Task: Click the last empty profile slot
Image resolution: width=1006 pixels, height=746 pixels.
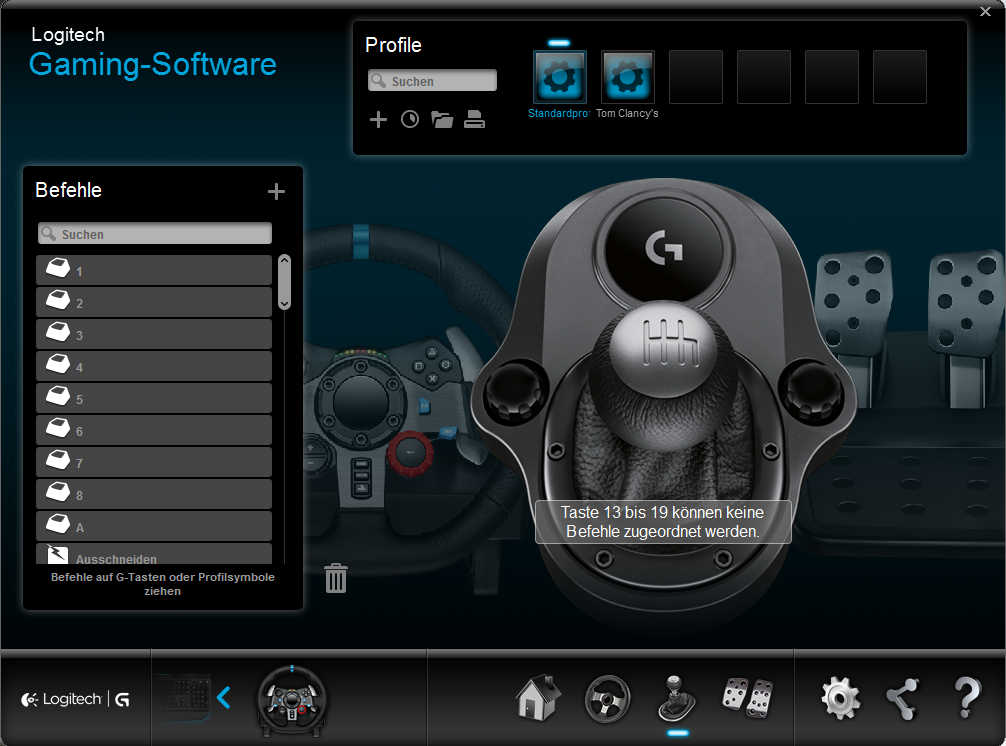Action: coord(900,77)
